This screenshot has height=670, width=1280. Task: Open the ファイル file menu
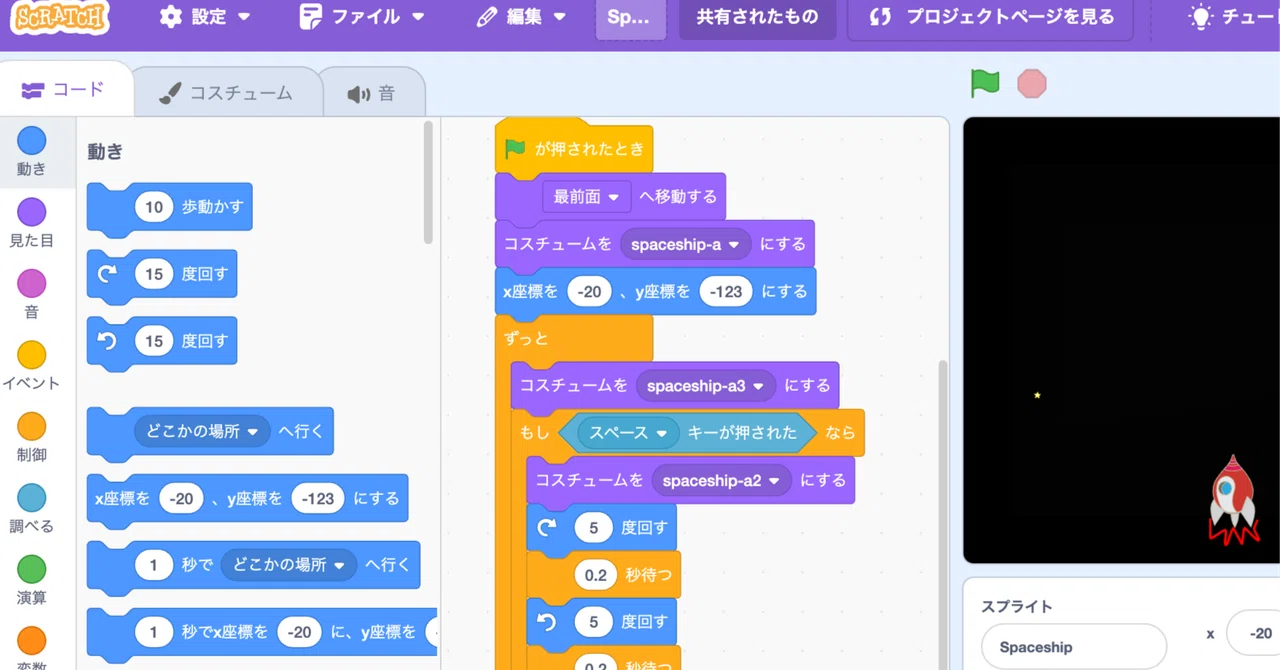click(362, 17)
